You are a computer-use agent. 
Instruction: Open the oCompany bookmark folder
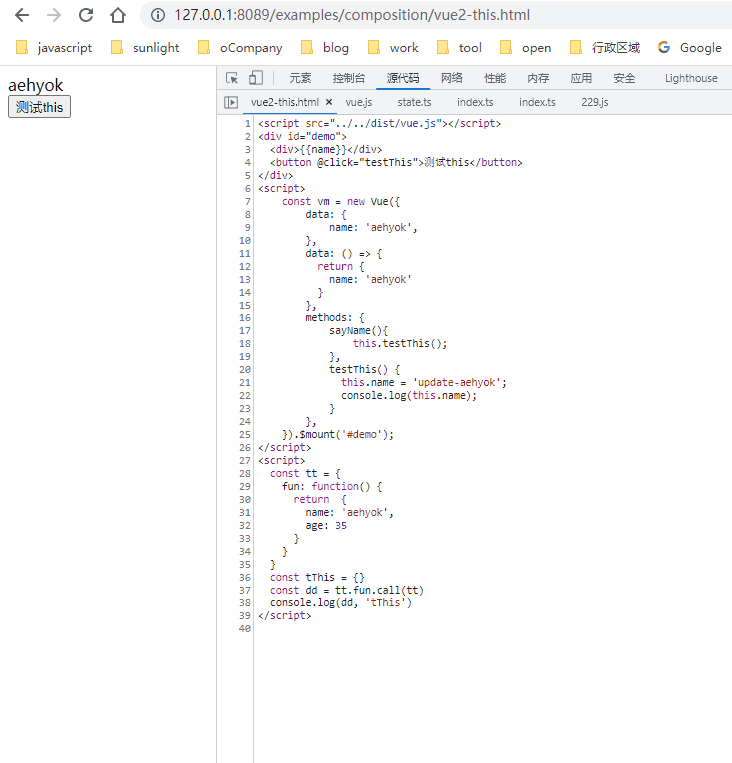point(240,48)
